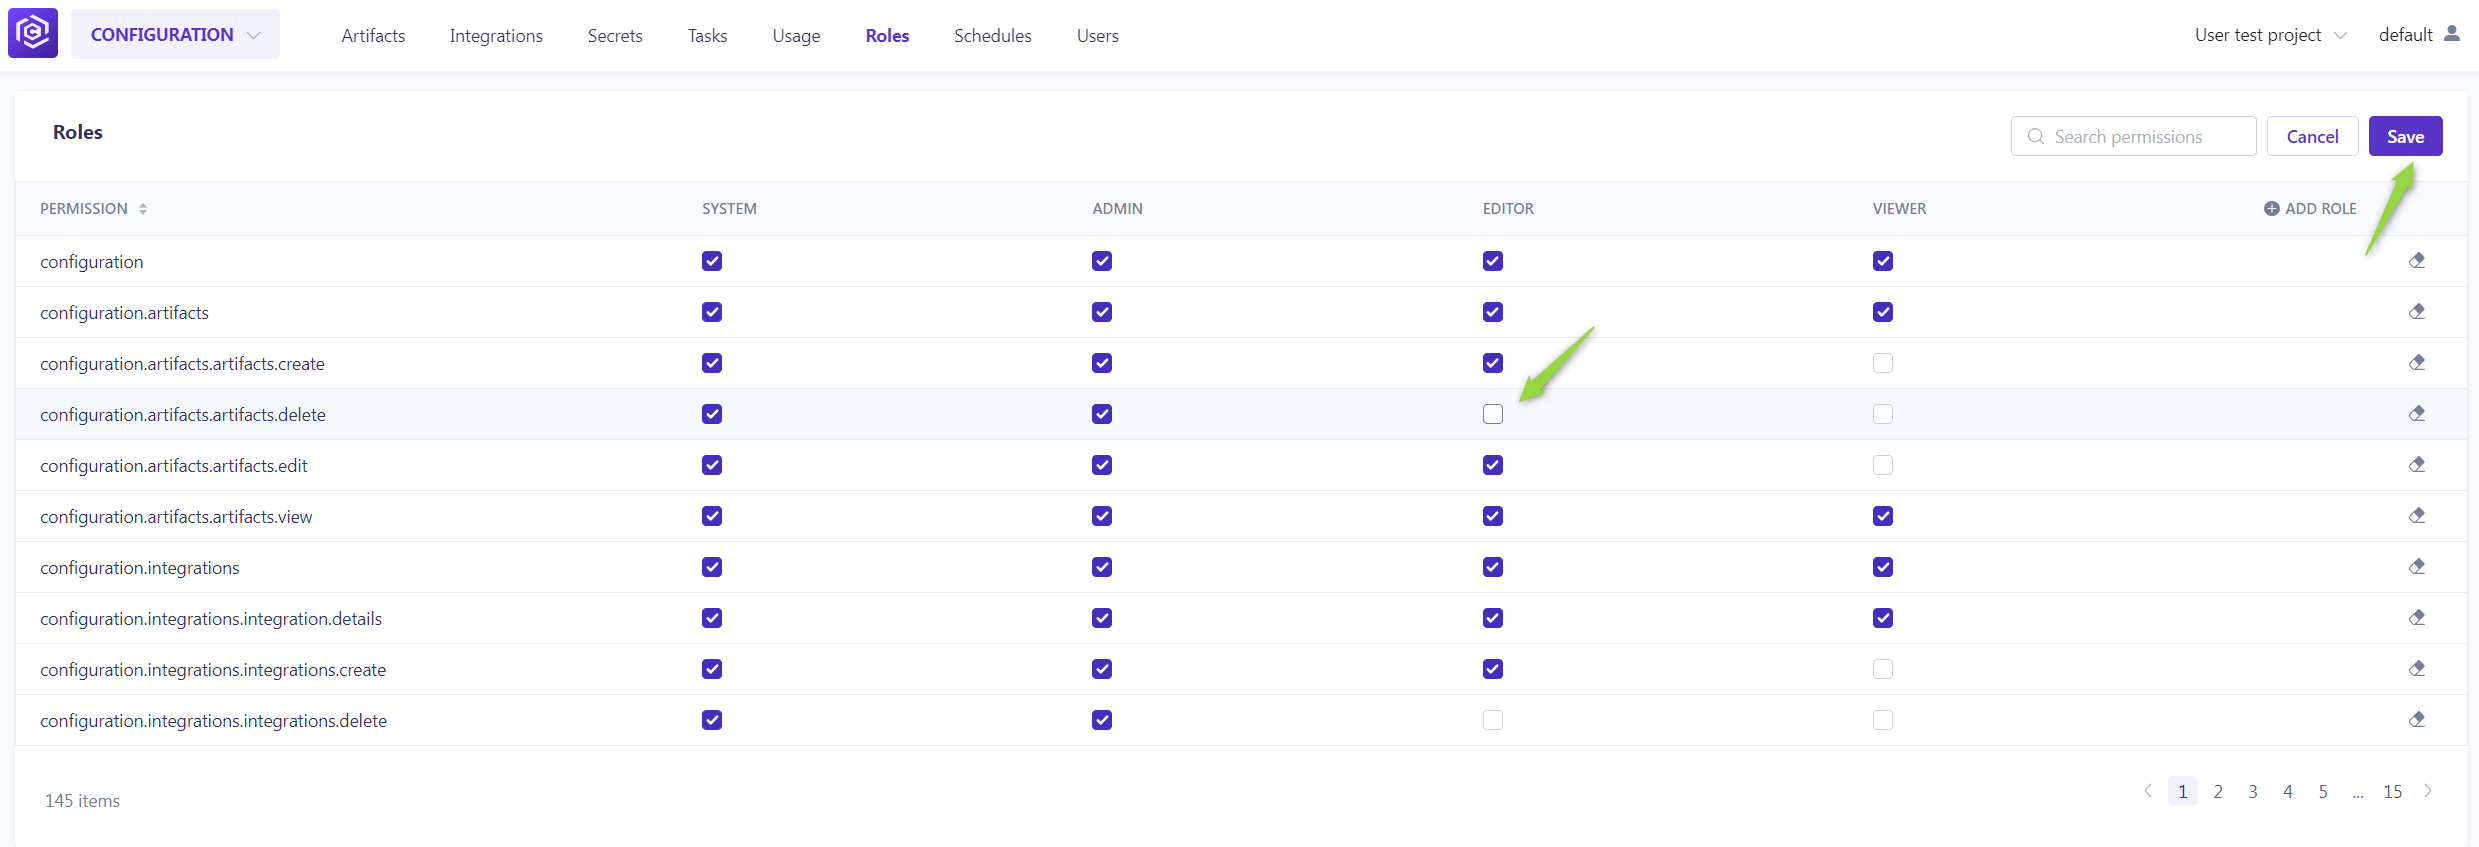Go to next page using right chevron
Viewport: 2479px width, 847px height.
(x=2427, y=791)
